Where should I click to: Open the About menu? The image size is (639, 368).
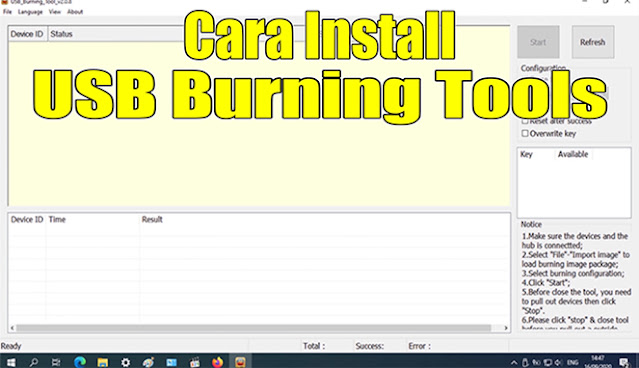point(75,12)
